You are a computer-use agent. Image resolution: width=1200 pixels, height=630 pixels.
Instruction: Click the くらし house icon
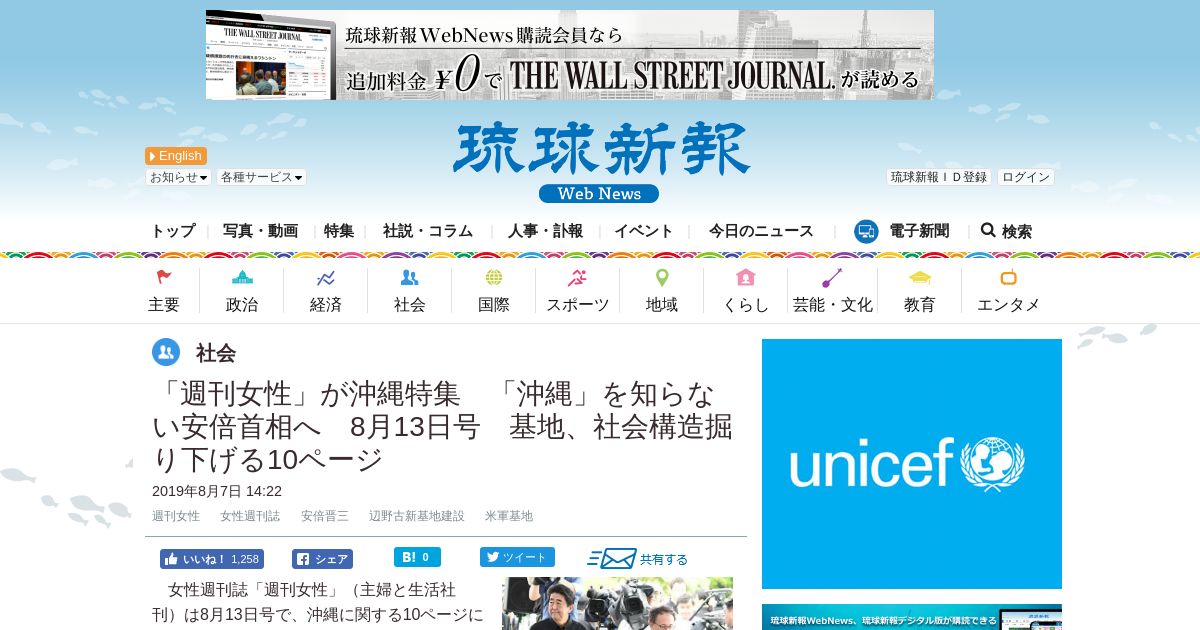tap(745, 278)
